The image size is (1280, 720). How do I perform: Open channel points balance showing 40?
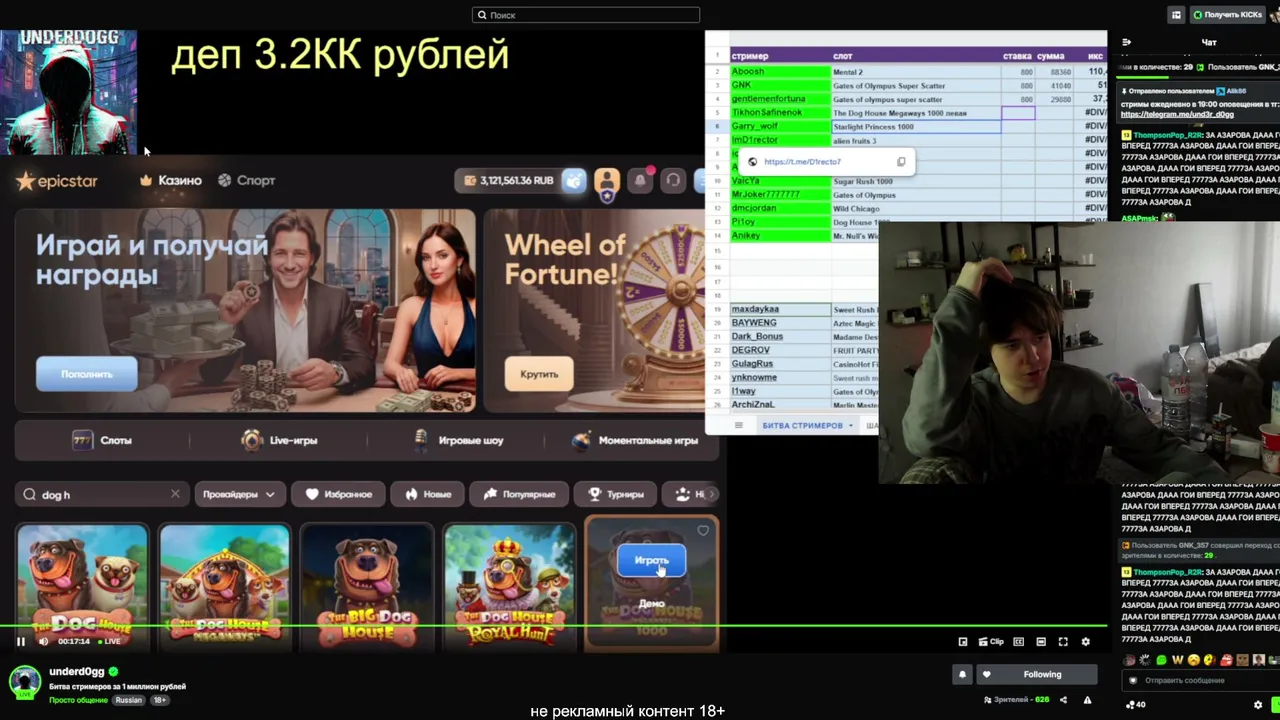click(1136, 705)
